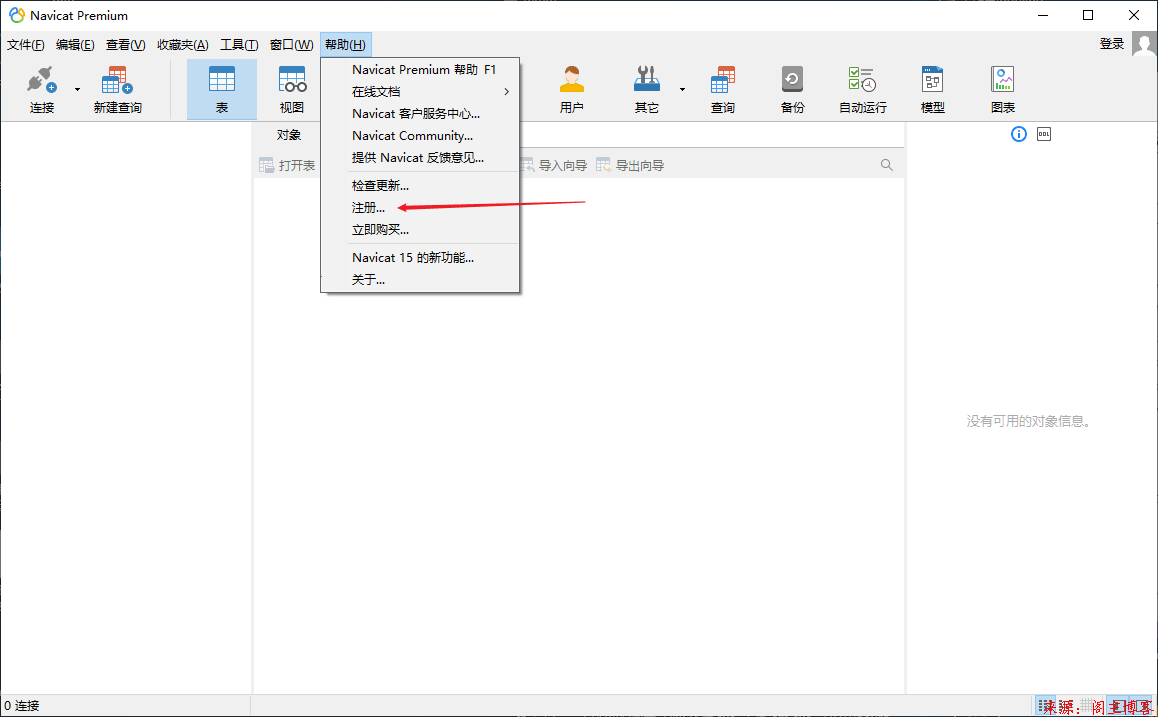The height and width of the screenshot is (717, 1158).
Task: Switch to detail view in the status bar
Action: point(1066,706)
